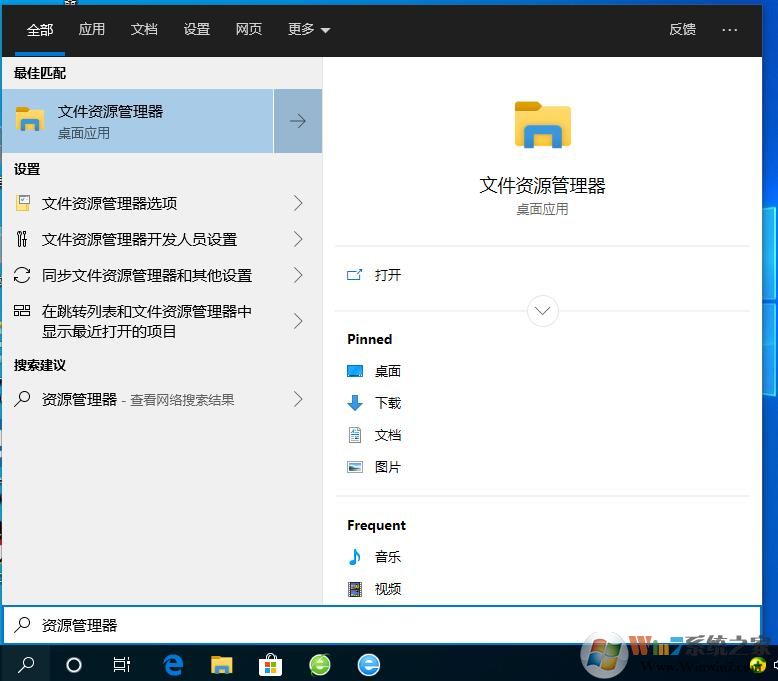Switch to the 全部 tab
778x681 pixels.
pos(40,30)
